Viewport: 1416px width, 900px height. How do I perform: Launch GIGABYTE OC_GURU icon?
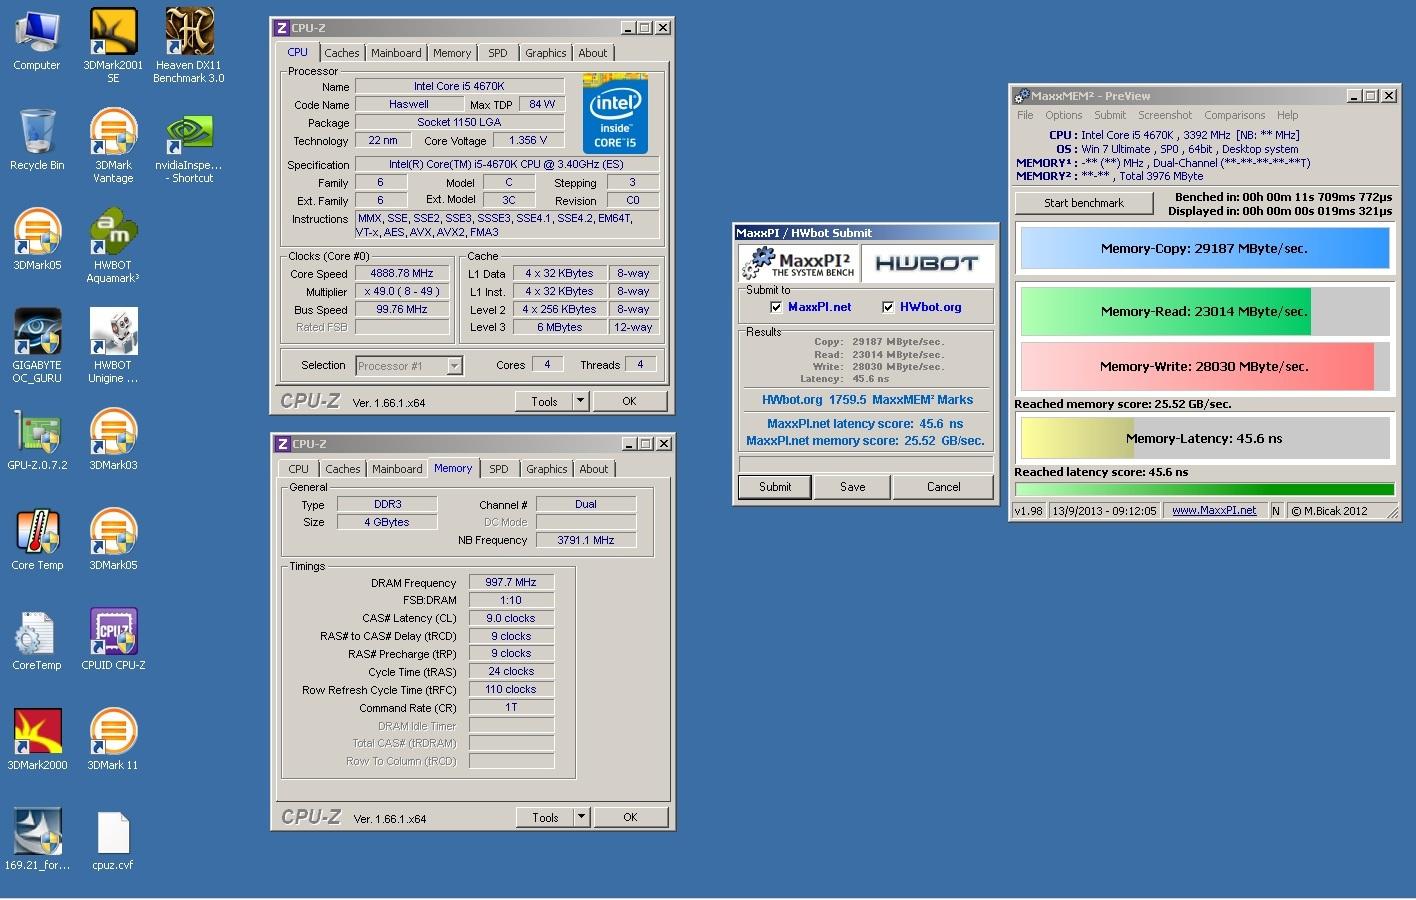(37, 331)
